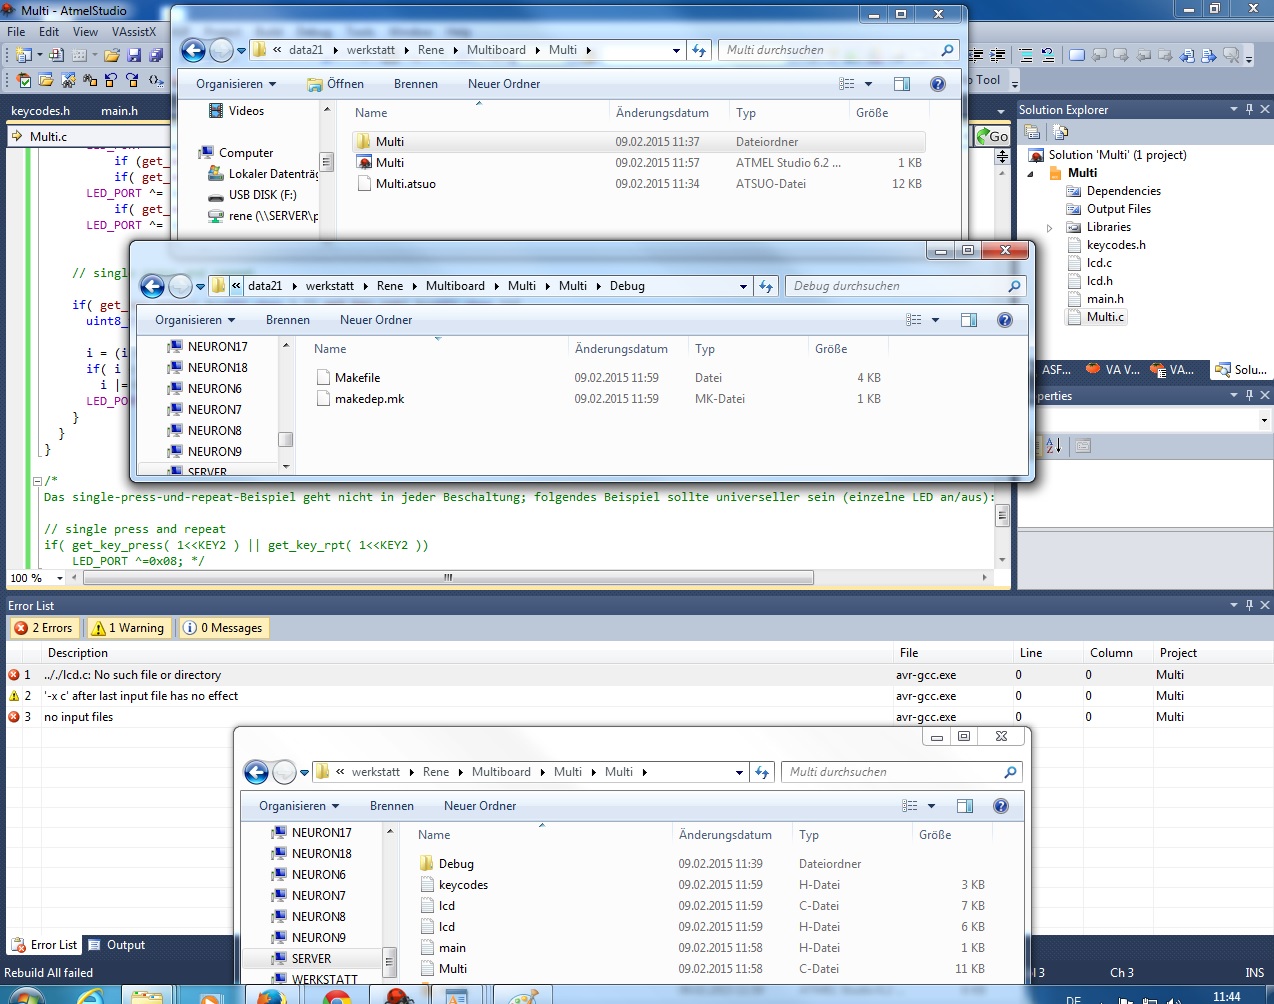The image size is (1274, 1004).
Task: Click the green Go button in editor
Action: click(x=993, y=136)
